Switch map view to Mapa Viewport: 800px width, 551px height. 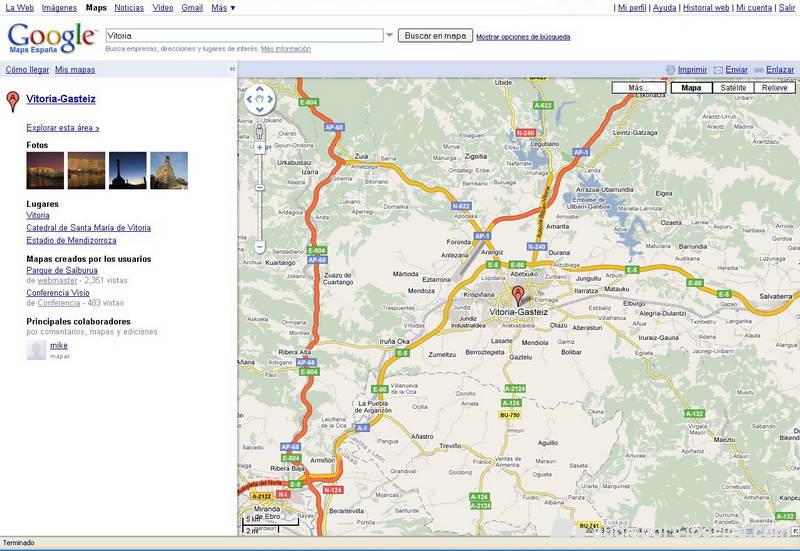(691, 88)
